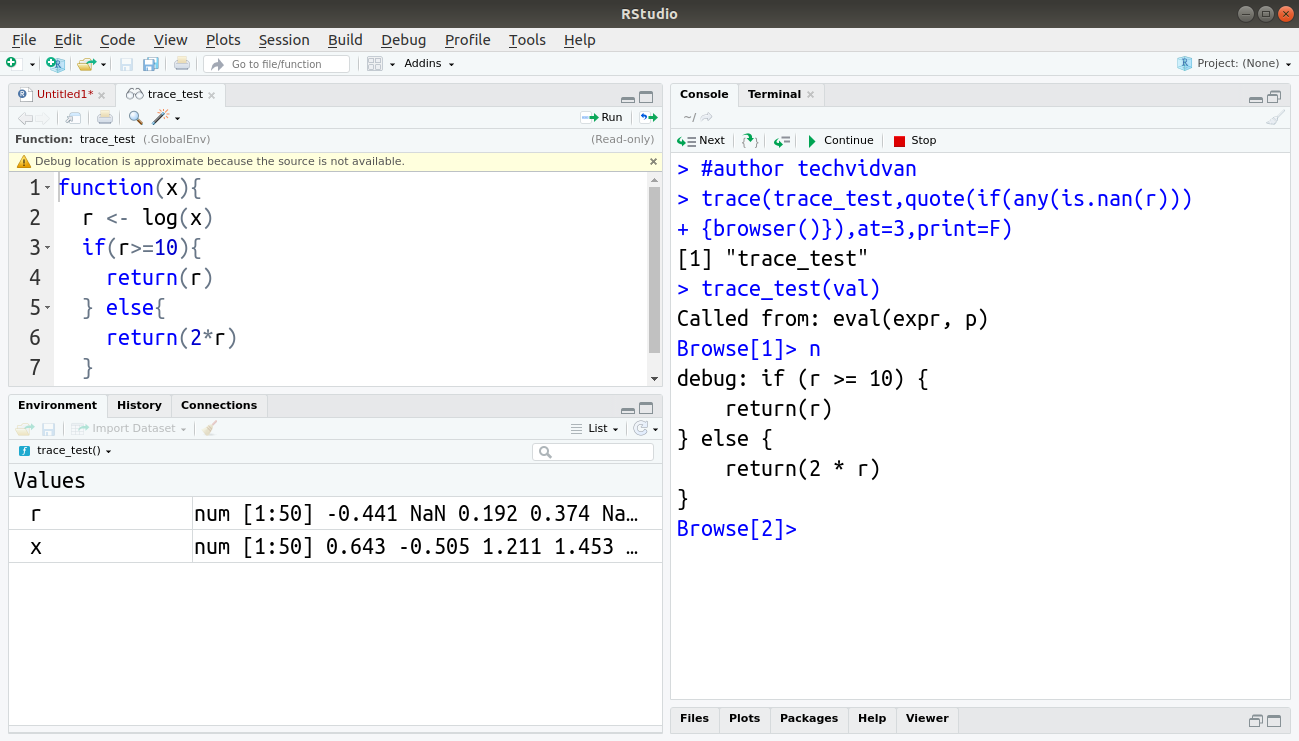Click the Continue debug button
The image size is (1299, 741).
(x=840, y=141)
